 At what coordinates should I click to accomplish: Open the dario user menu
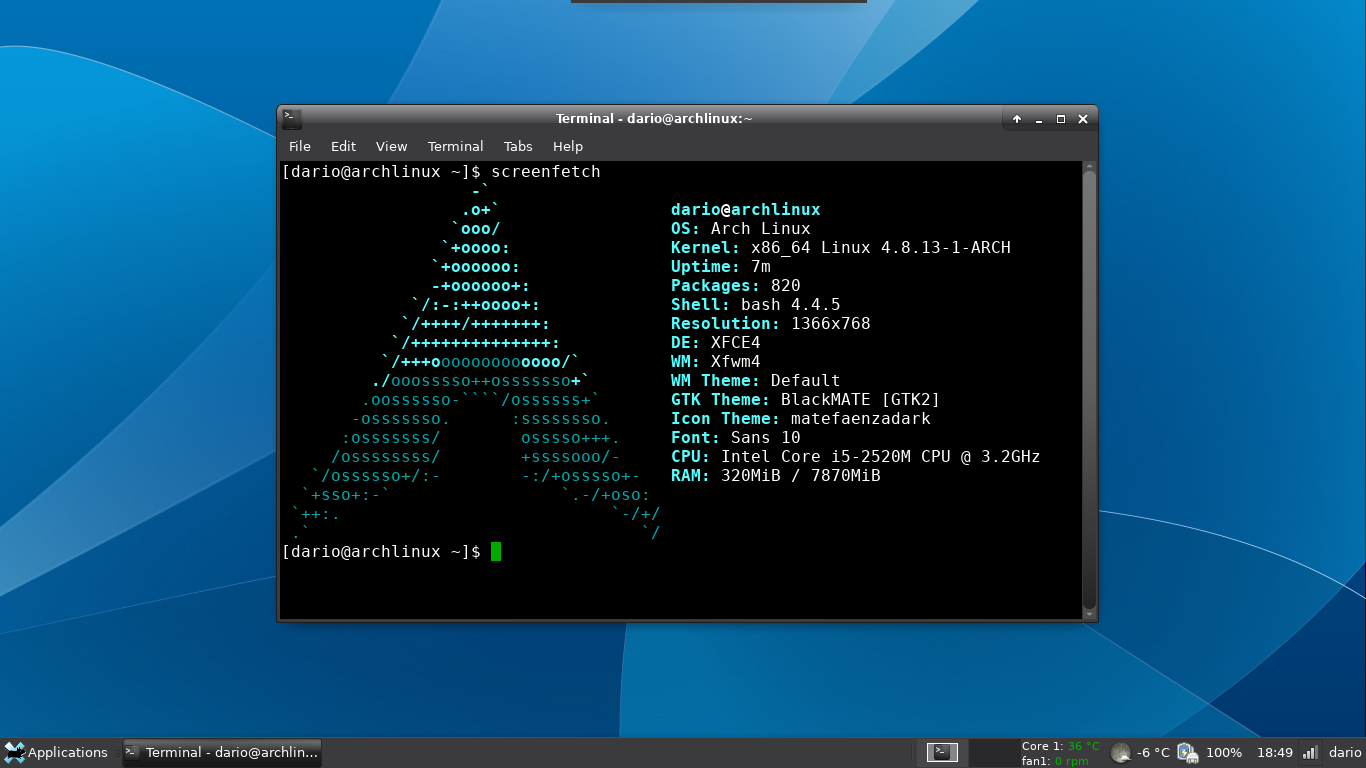(x=1345, y=752)
